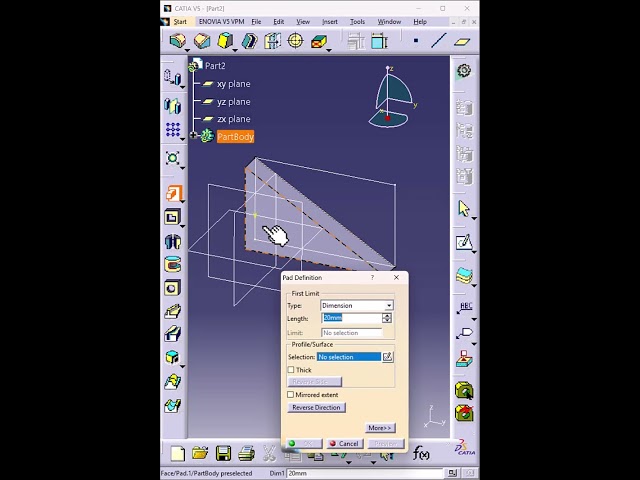
Task: Click the Constraint dimension icon
Action: (x=379, y=41)
